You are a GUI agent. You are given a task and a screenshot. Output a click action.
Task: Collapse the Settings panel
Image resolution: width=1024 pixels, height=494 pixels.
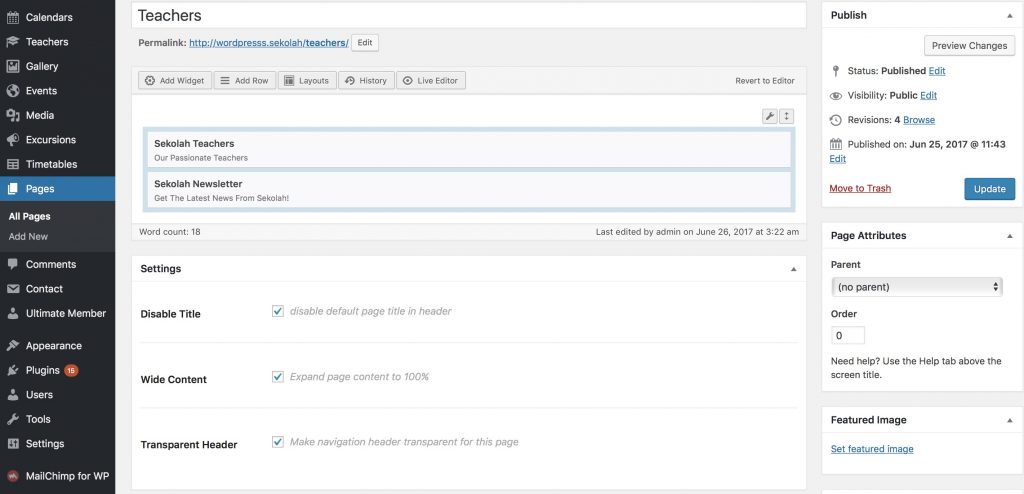tap(793, 269)
